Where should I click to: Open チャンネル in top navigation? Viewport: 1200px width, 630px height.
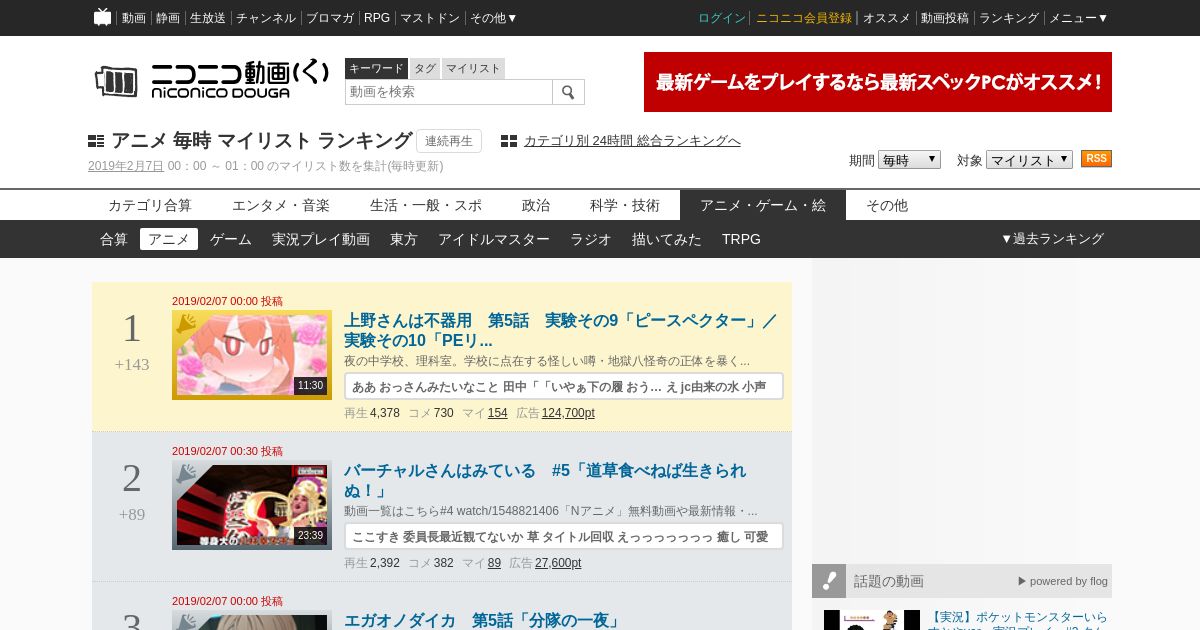266,18
